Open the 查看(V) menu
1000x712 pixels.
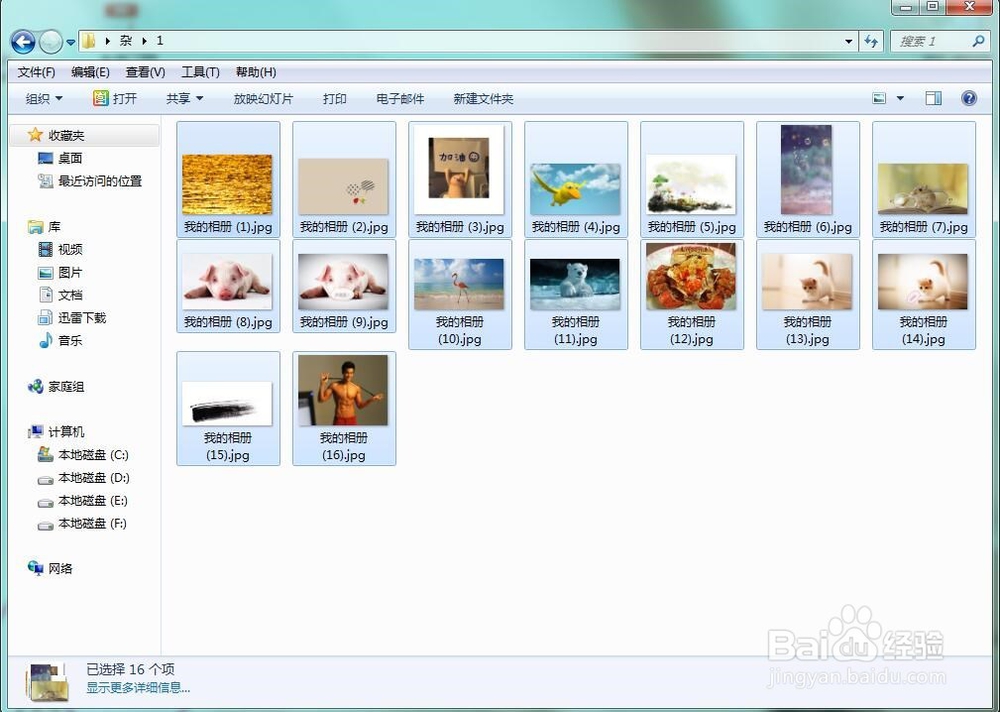144,71
